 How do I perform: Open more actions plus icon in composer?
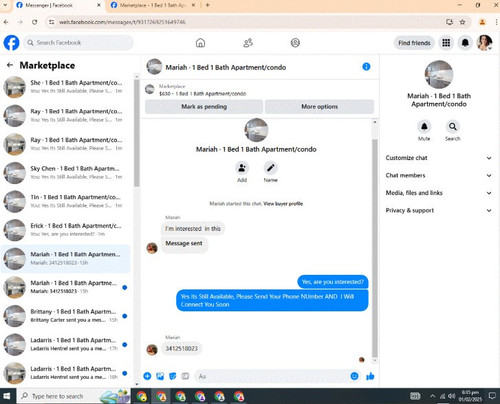(x=147, y=376)
